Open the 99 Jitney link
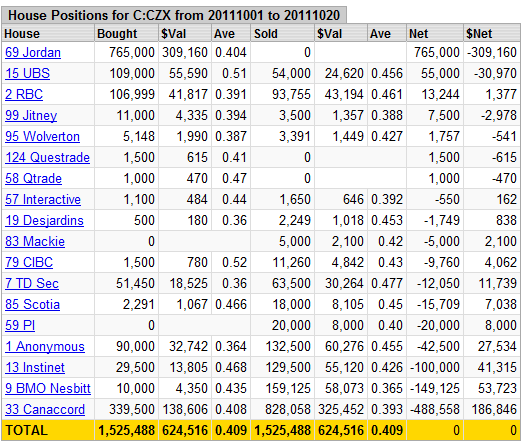This screenshot has width=526, height=445. tap(31, 116)
